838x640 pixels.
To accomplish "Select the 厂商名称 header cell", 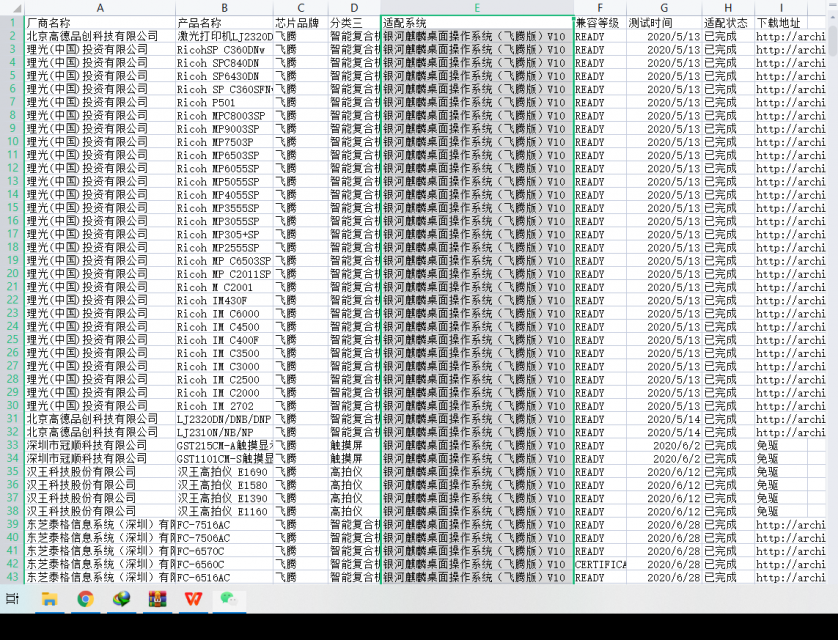I will [x=100, y=23].
